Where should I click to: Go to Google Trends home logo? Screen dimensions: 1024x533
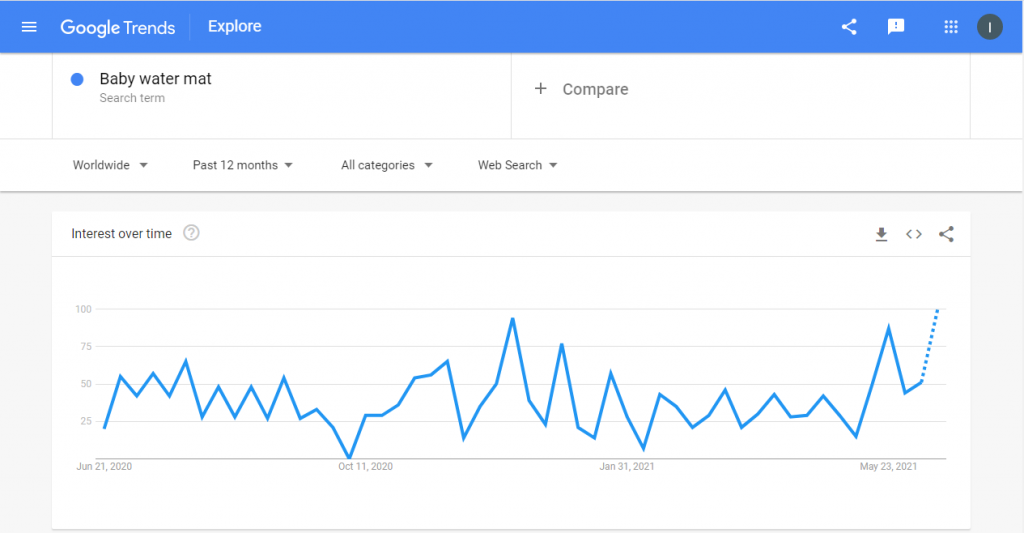(x=118, y=27)
